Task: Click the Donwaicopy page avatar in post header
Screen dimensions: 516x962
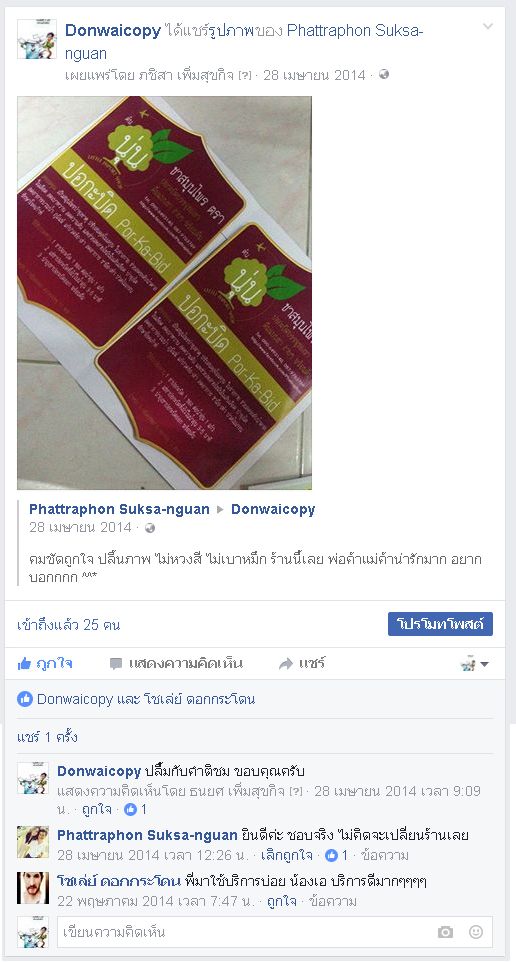Action: 37,39
